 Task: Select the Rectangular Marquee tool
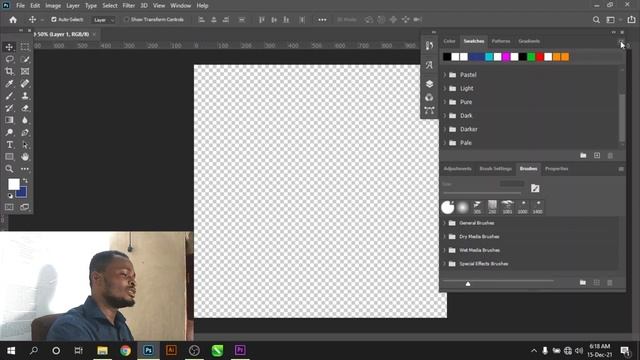[x=25, y=47]
